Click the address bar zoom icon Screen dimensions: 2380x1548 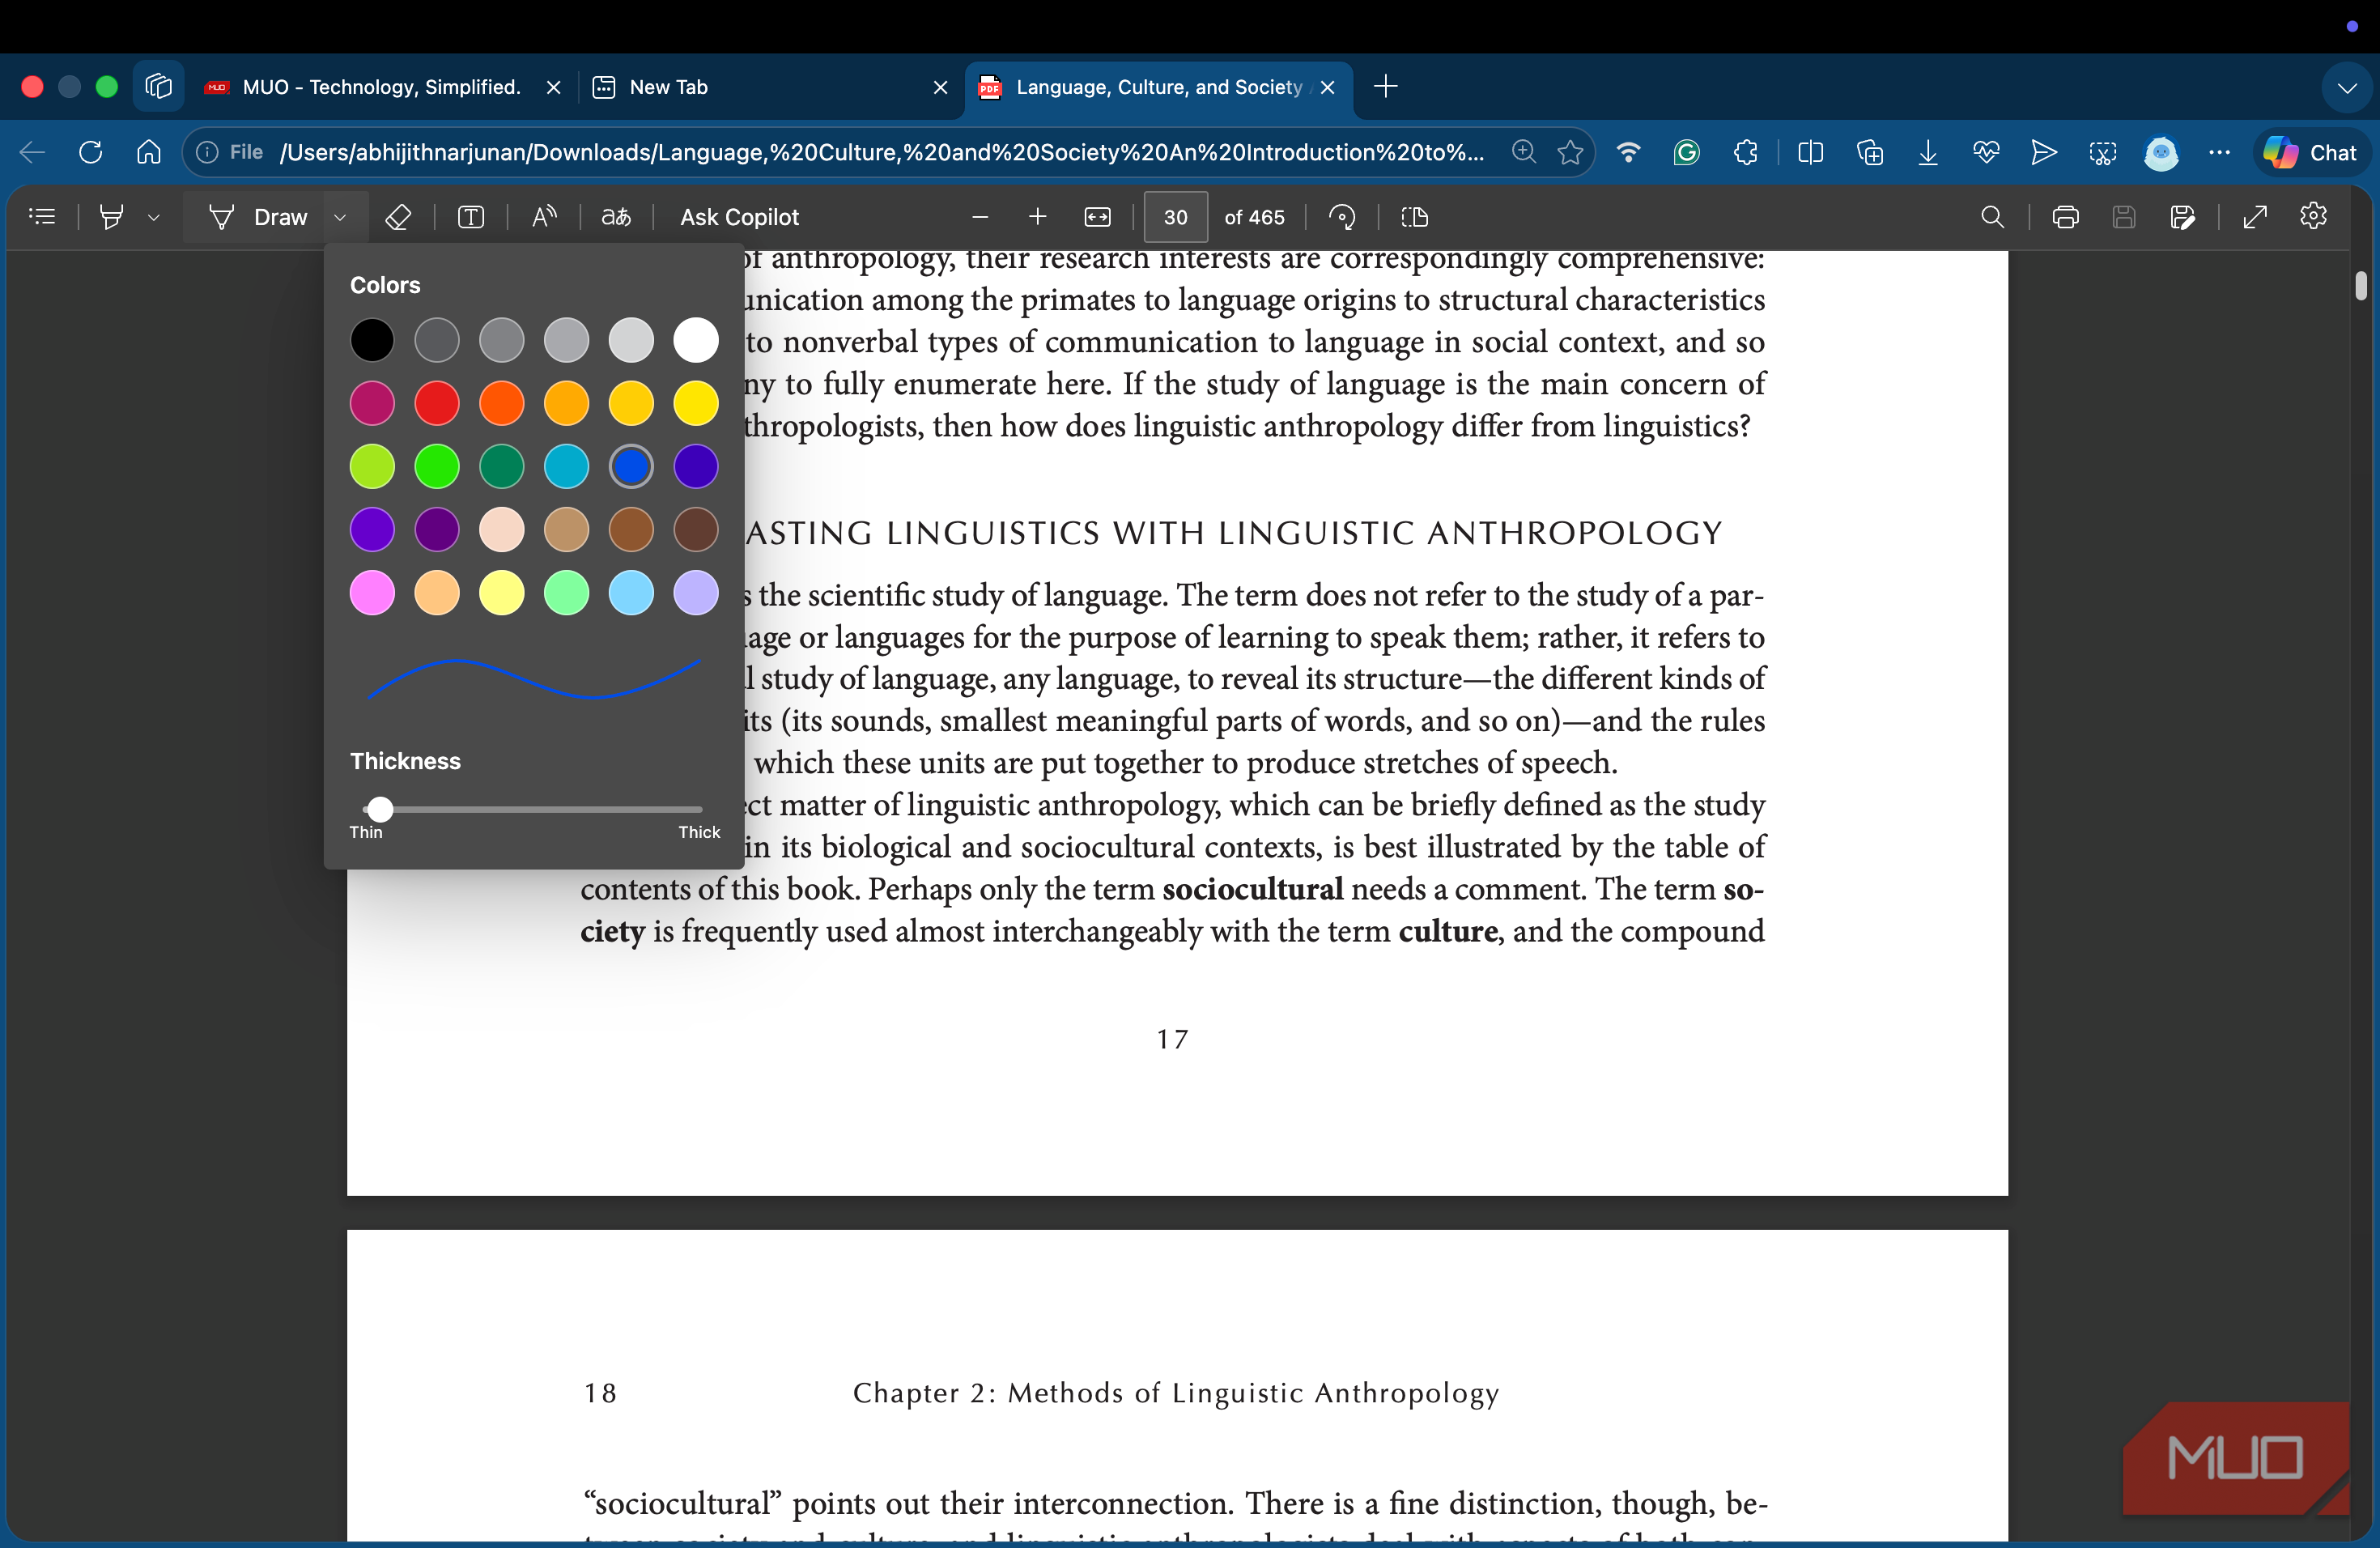1524,152
